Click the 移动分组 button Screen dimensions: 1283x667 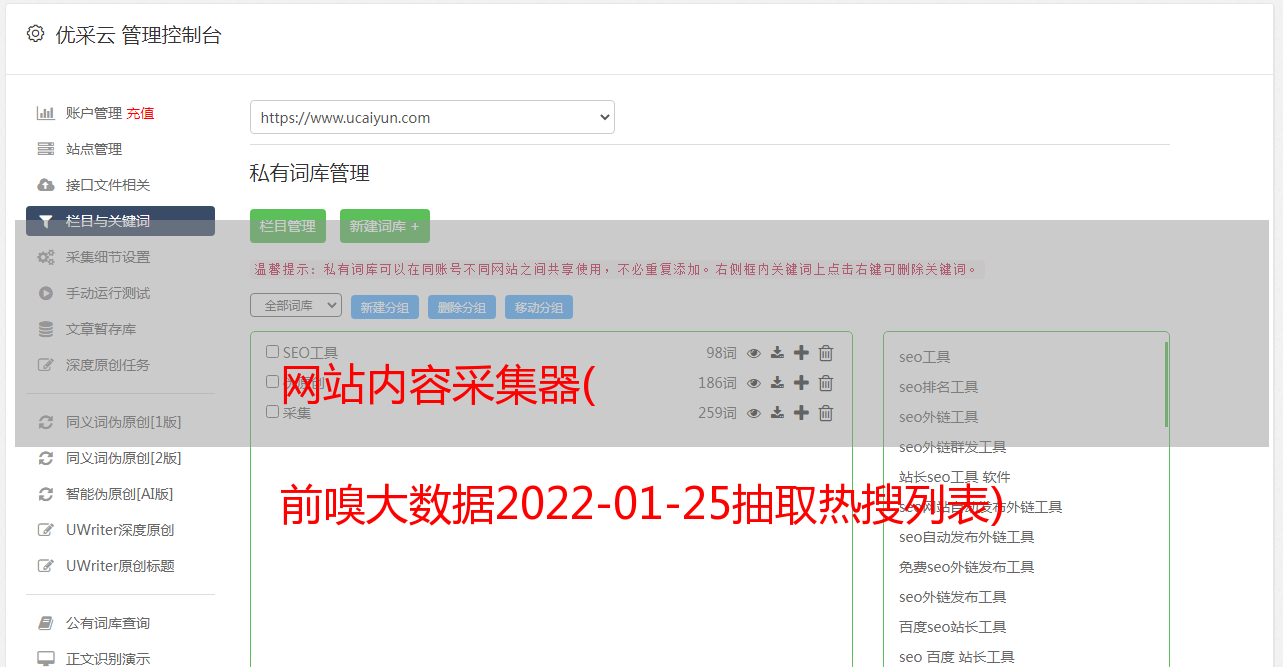[x=539, y=307]
